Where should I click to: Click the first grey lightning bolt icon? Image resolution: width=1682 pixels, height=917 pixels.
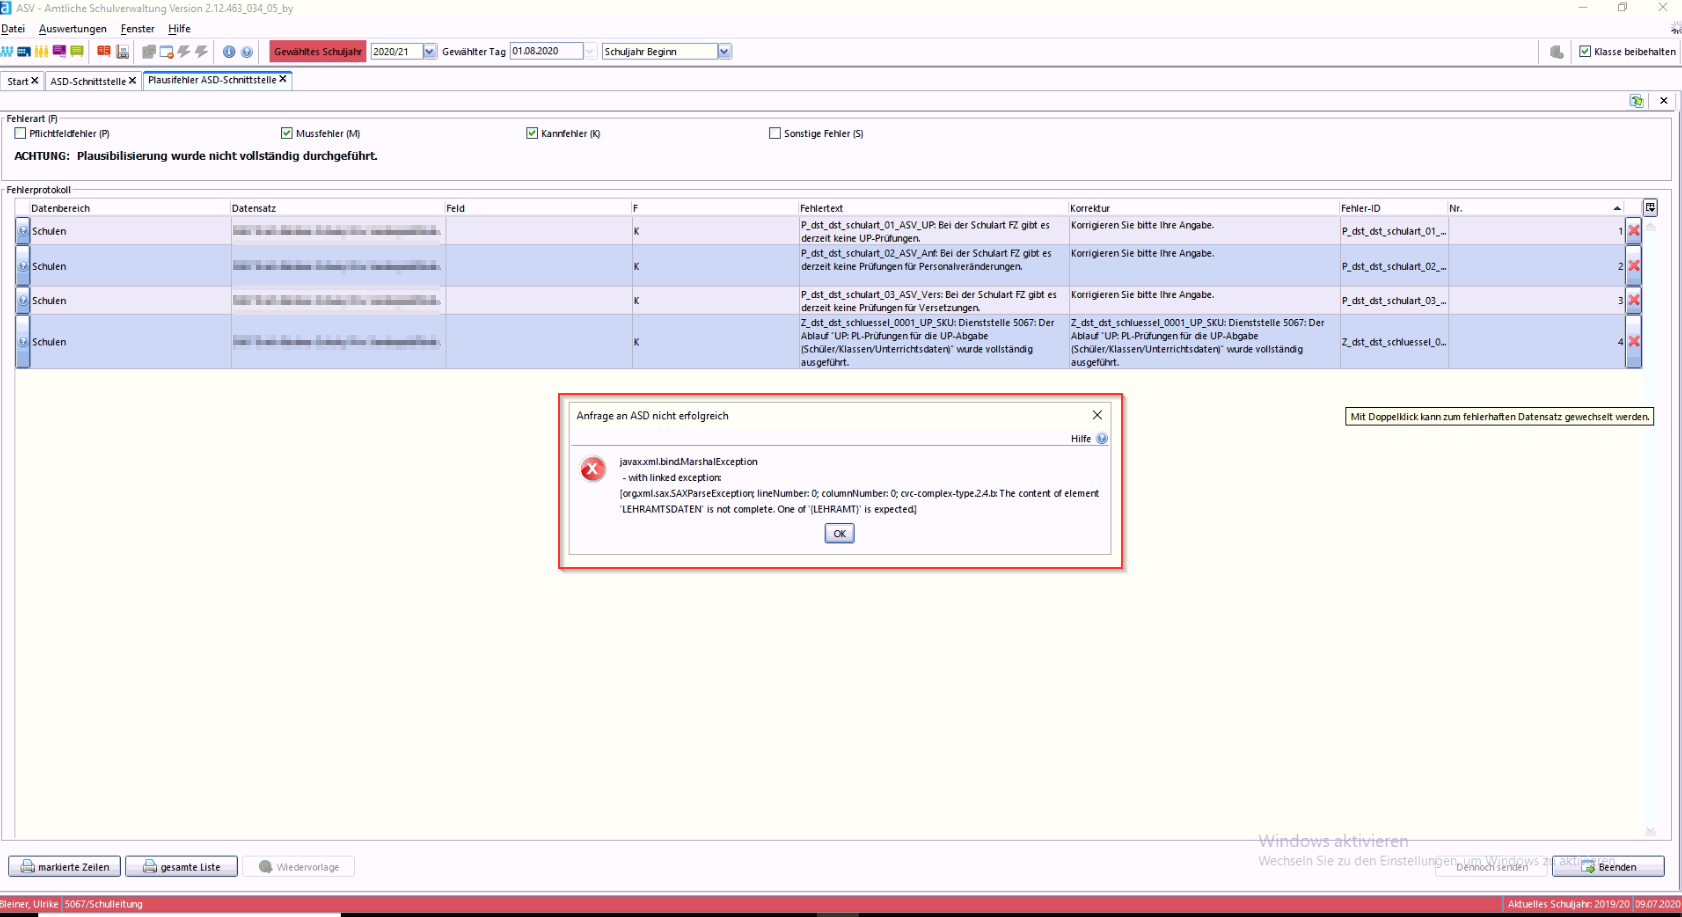point(184,51)
